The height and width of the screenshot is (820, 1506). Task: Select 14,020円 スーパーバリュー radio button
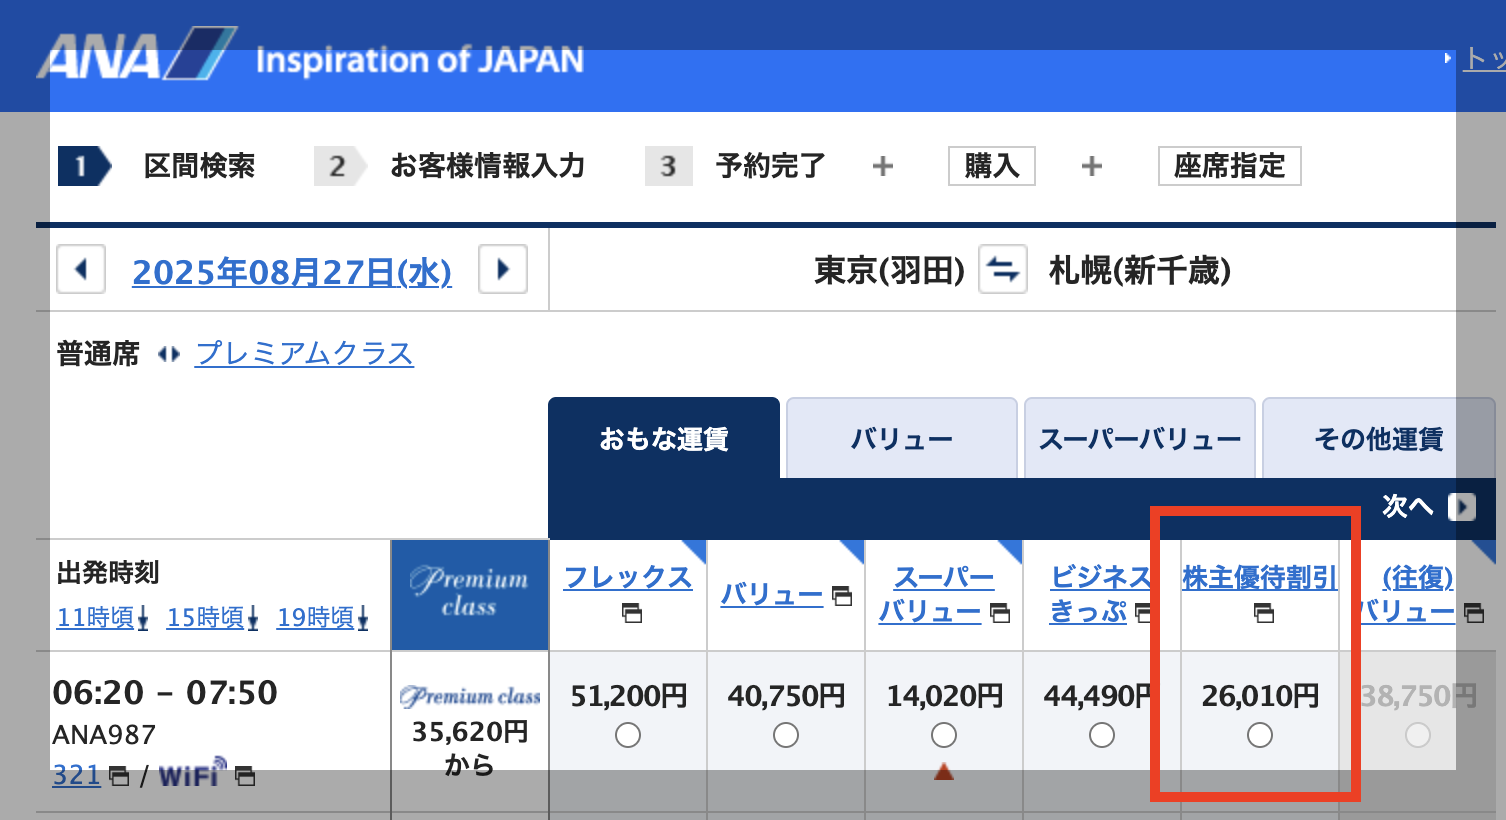point(944,736)
